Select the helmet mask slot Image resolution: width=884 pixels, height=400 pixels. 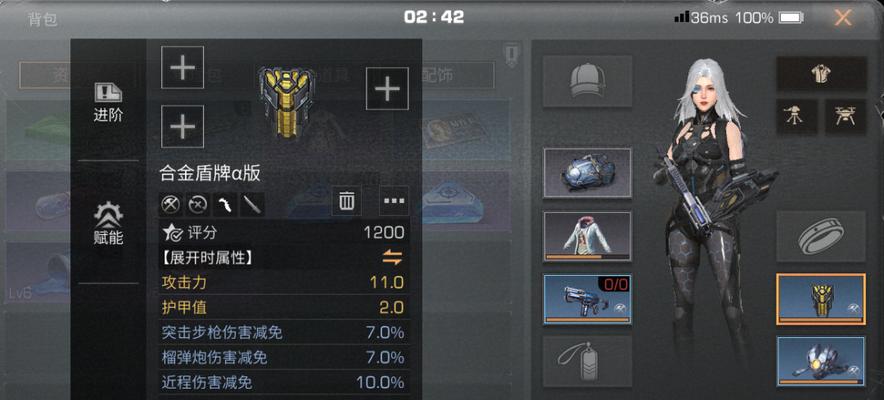coord(821,362)
